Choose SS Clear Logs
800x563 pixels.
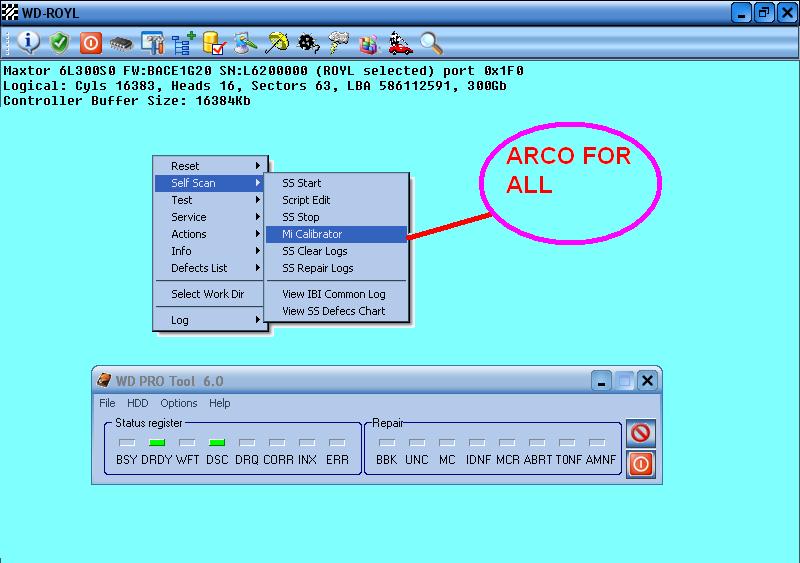[x=337, y=251]
